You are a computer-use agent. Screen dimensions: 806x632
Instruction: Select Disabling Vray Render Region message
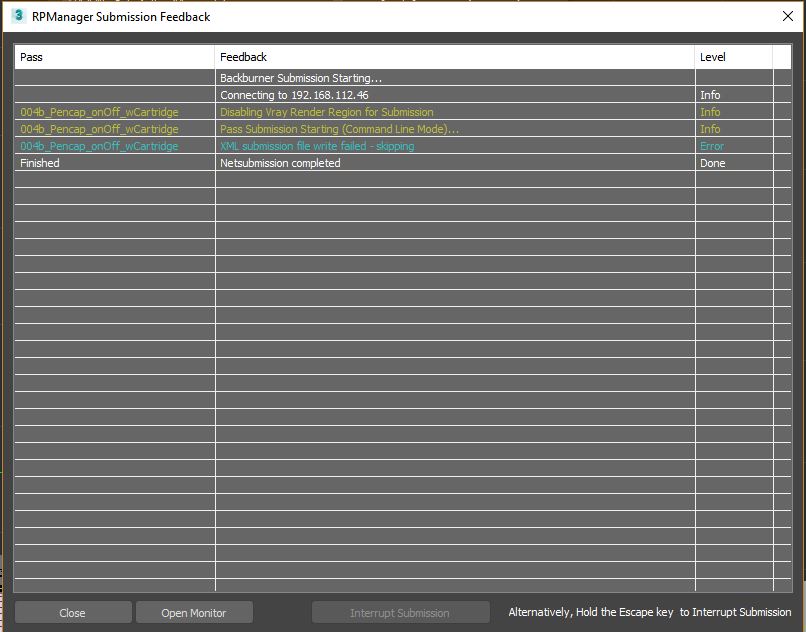tap(326, 112)
